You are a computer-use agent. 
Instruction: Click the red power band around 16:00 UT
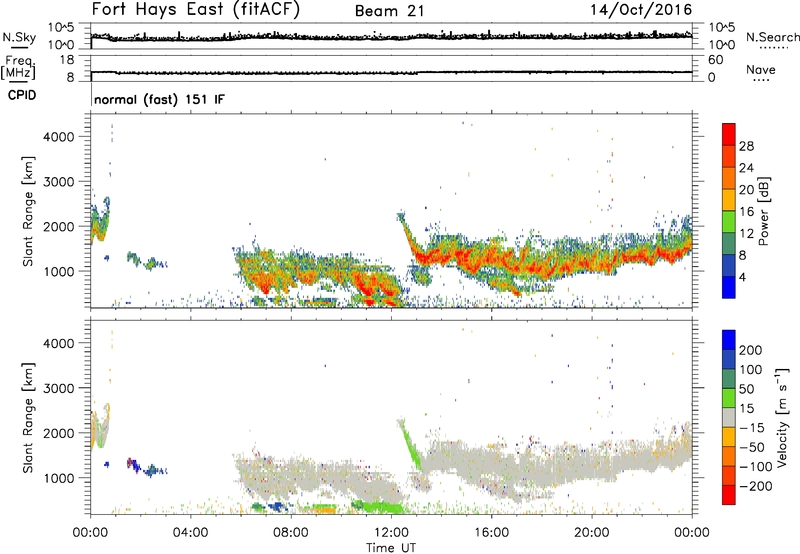click(x=492, y=259)
